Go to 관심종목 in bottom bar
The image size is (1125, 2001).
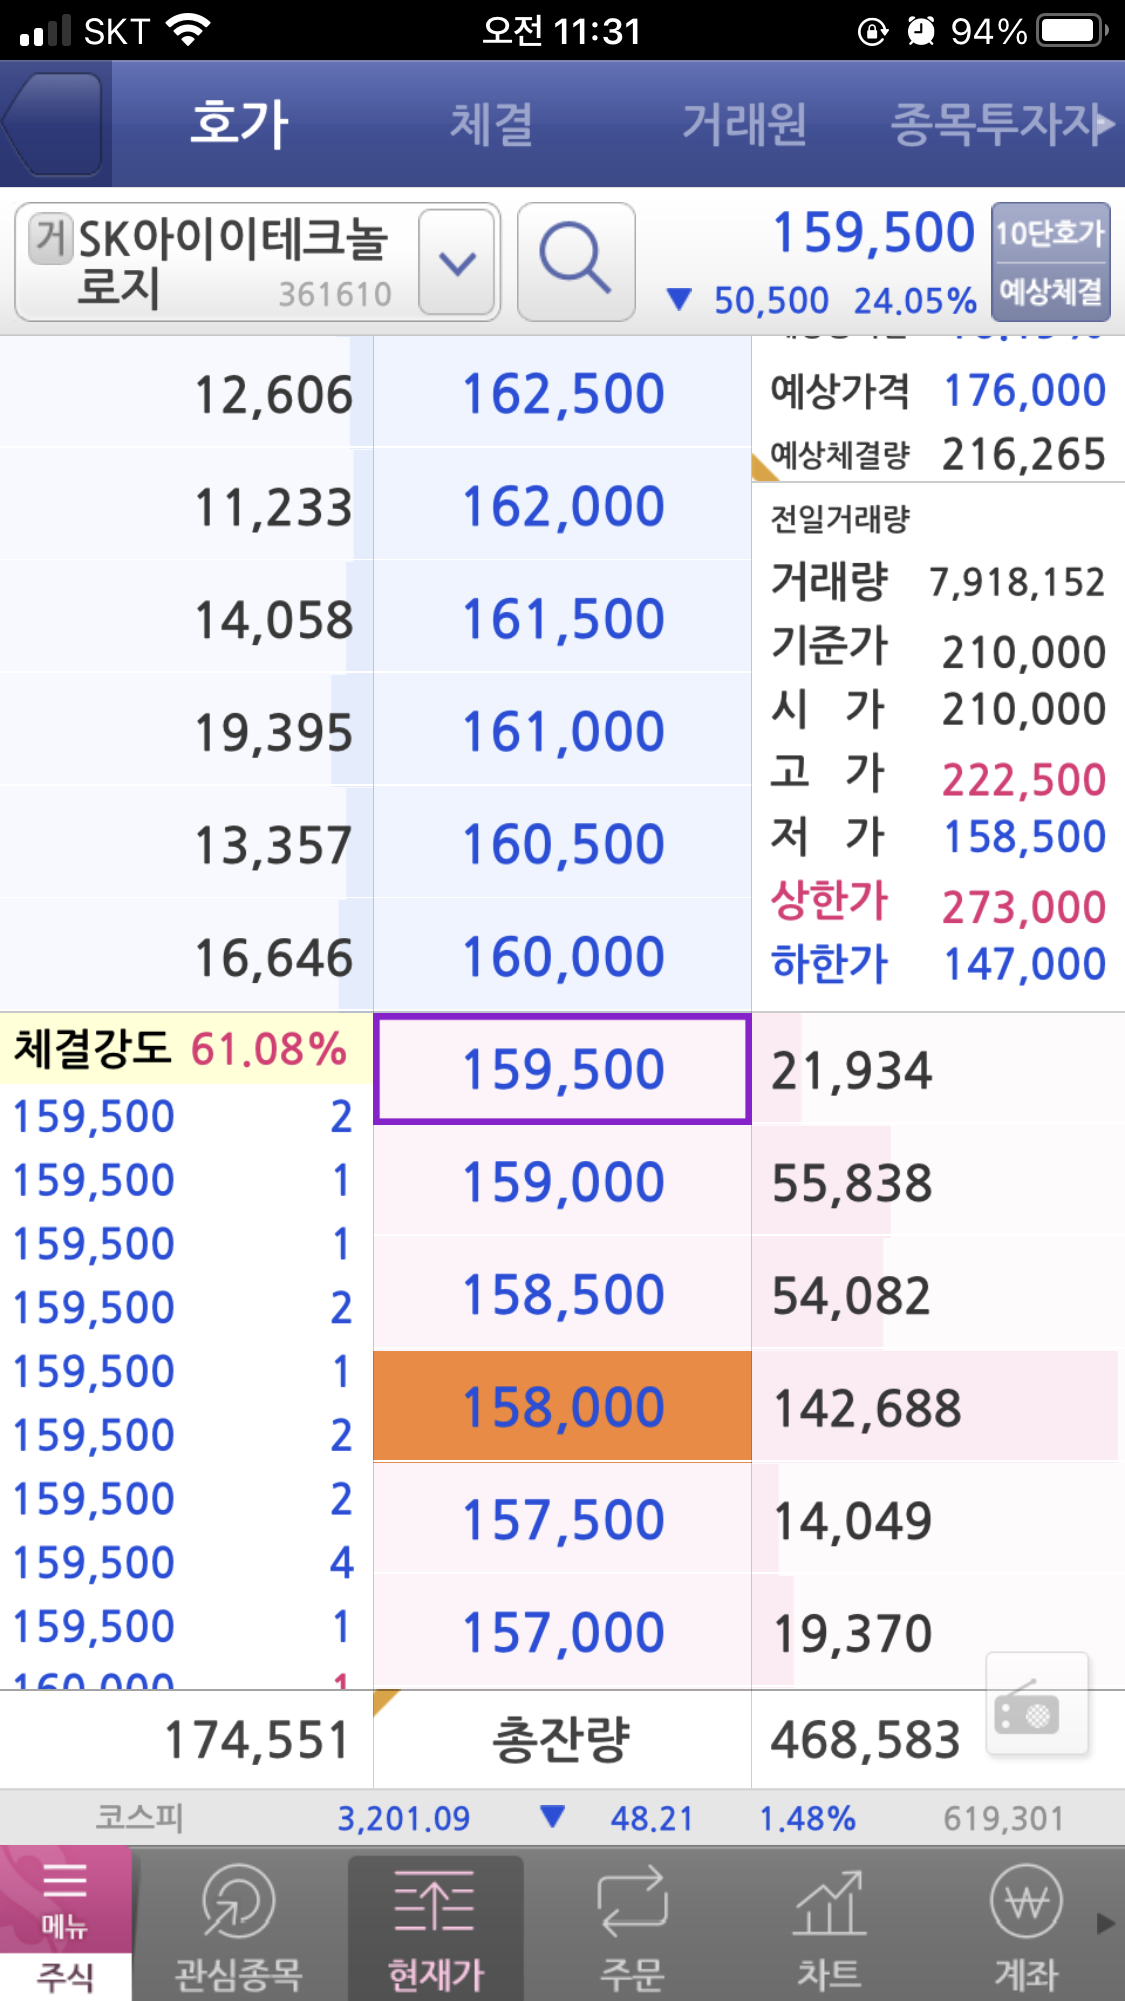[x=238, y=1927]
